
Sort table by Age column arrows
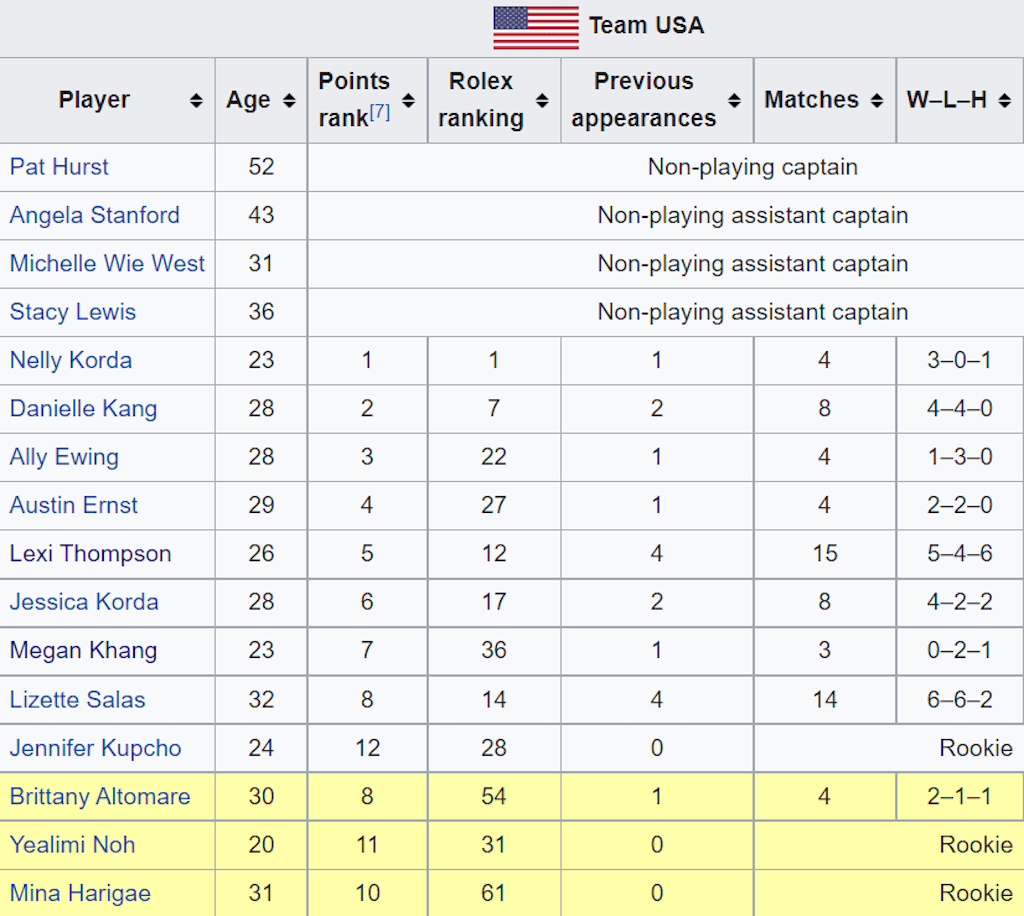pyautogui.click(x=289, y=100)
